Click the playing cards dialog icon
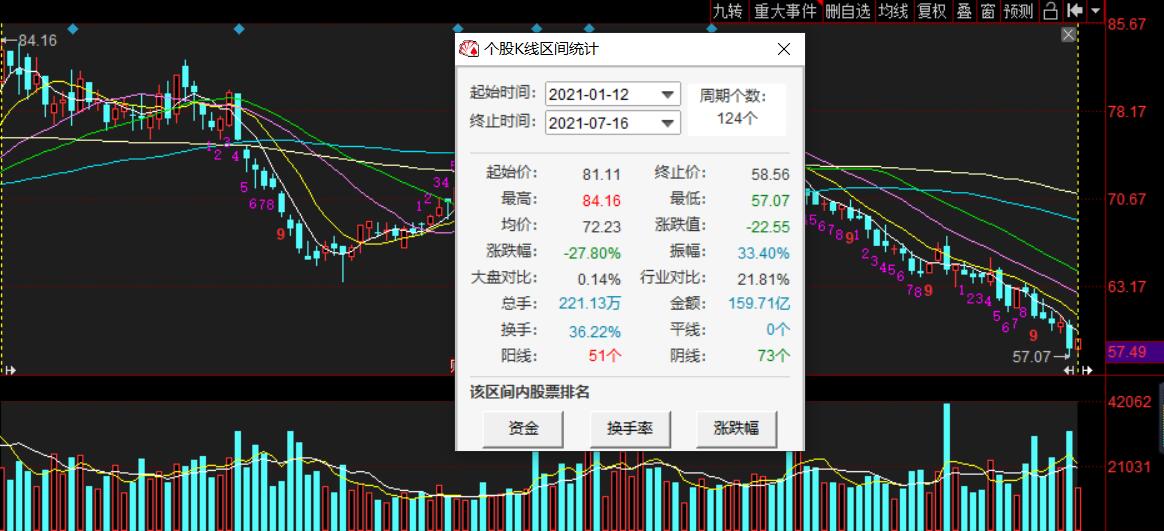The image size is (1164, 531). coord(468,49)
